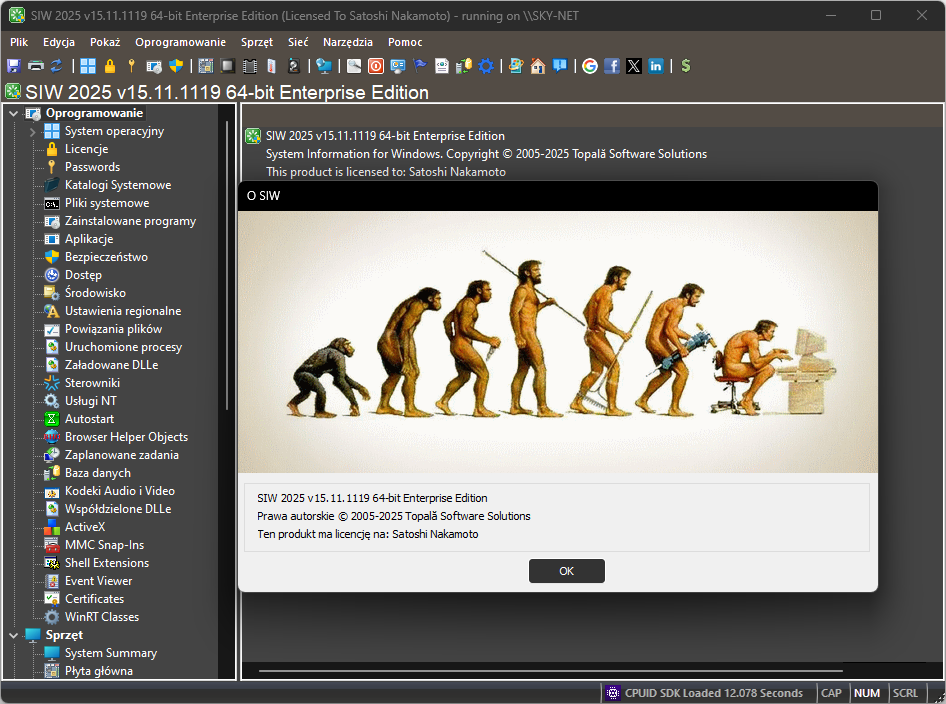Select Bezpieczeństwo in the tree
946x704 pixels.
[106, 257]
